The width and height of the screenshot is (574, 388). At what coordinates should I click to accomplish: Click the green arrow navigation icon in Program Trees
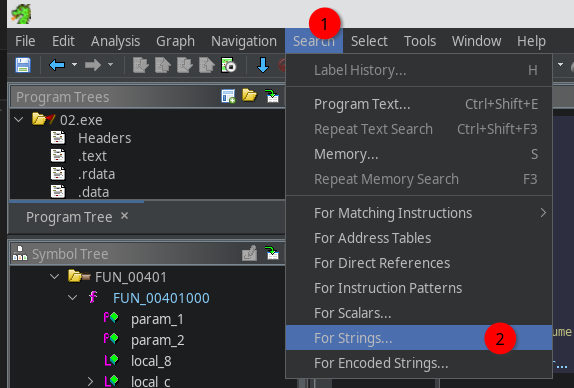(272, 96)
